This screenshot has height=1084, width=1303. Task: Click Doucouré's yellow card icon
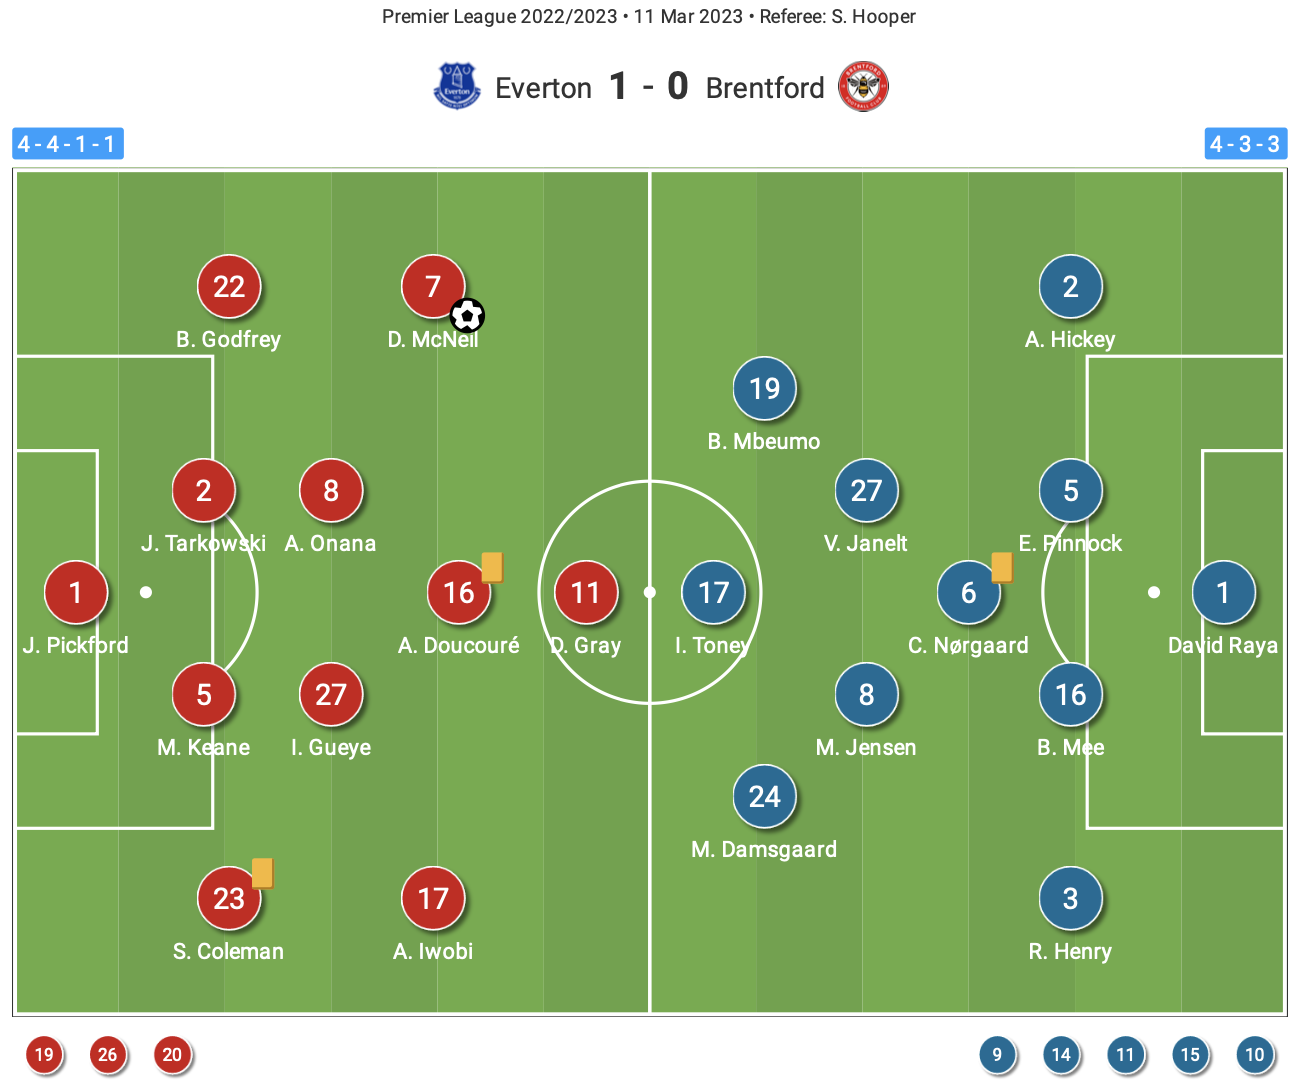[x=492, y=567]
